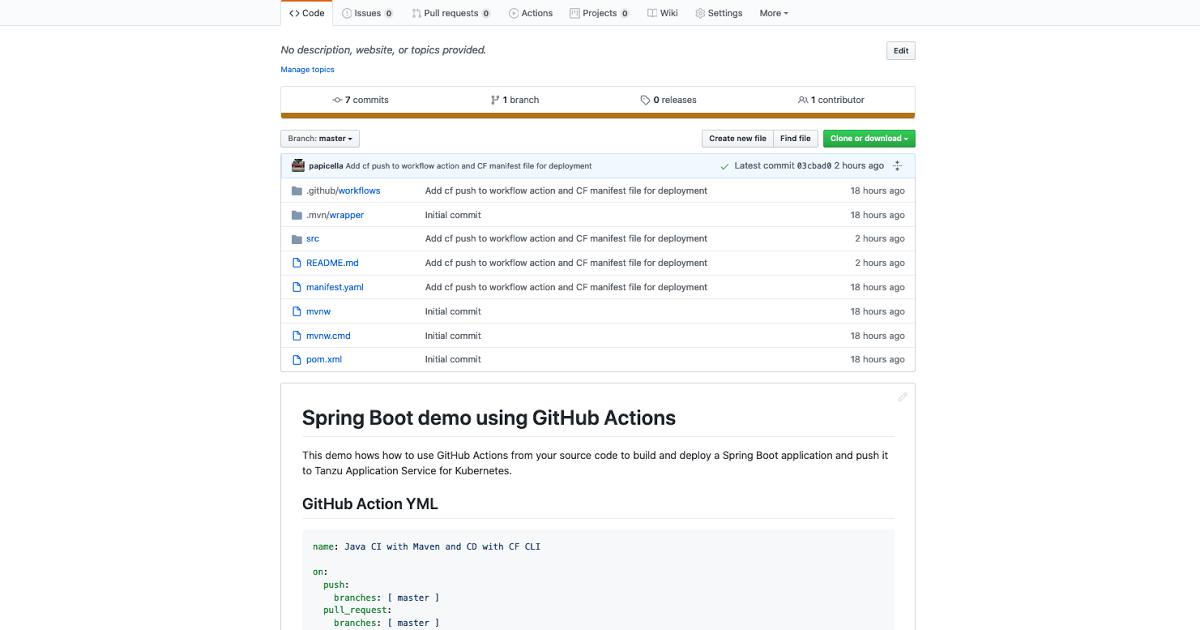The width and height of the screenshot is (1200, 630).
Task: Click the "name: Java CI with Maven" code line
Action: pyautogui.click(x=427, y=547)
